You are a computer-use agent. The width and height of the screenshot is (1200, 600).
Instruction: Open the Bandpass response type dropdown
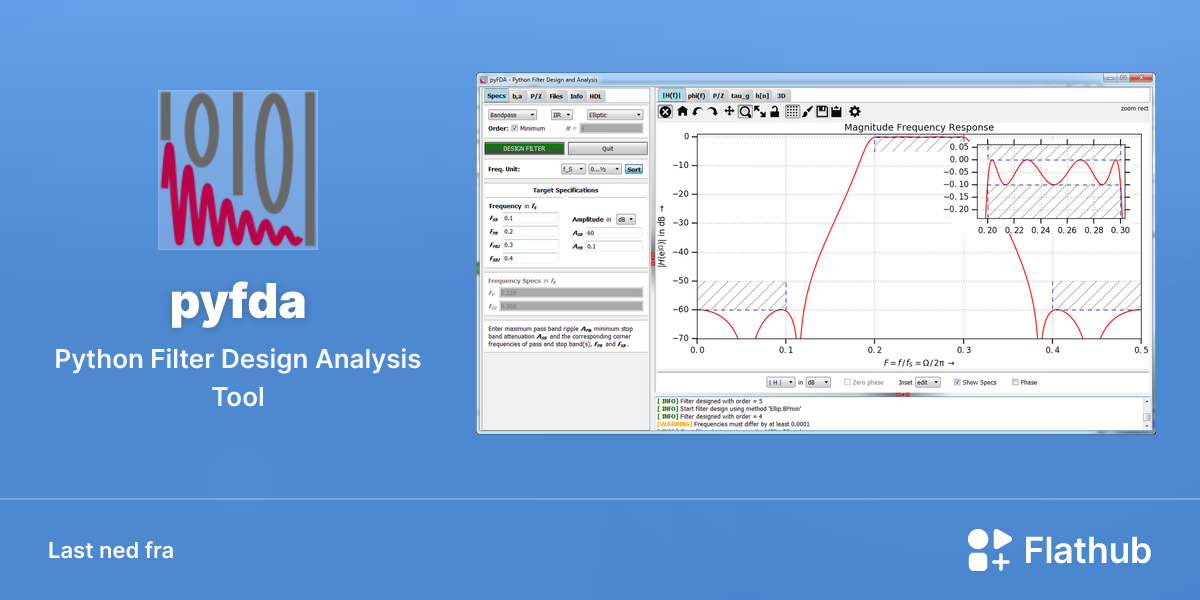coord(512,115)
